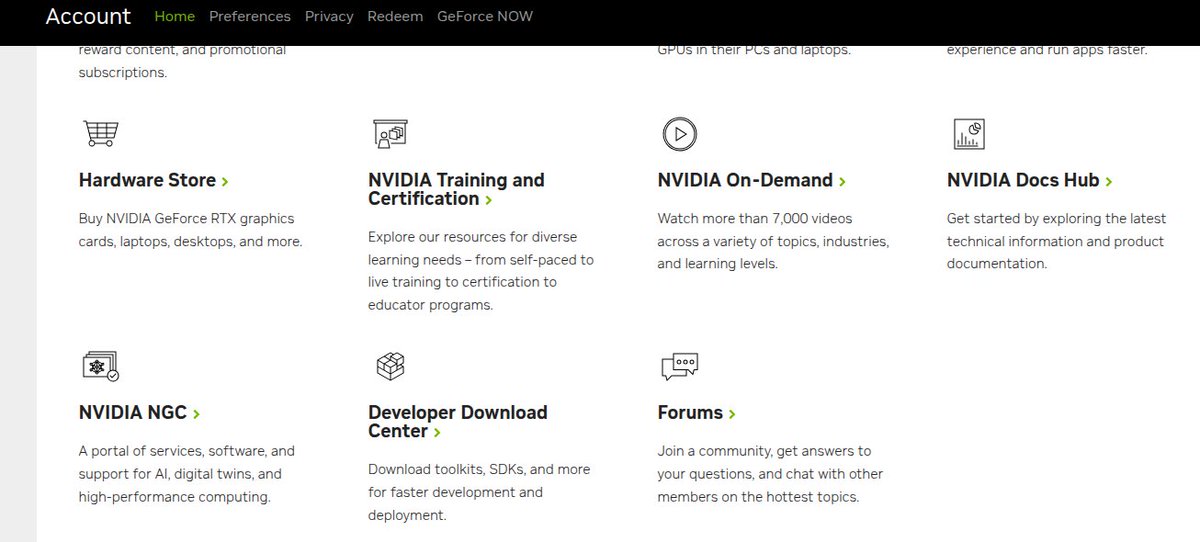
Task: Click the green chevron after NVIDIA NGC
Action: (196, 414)
